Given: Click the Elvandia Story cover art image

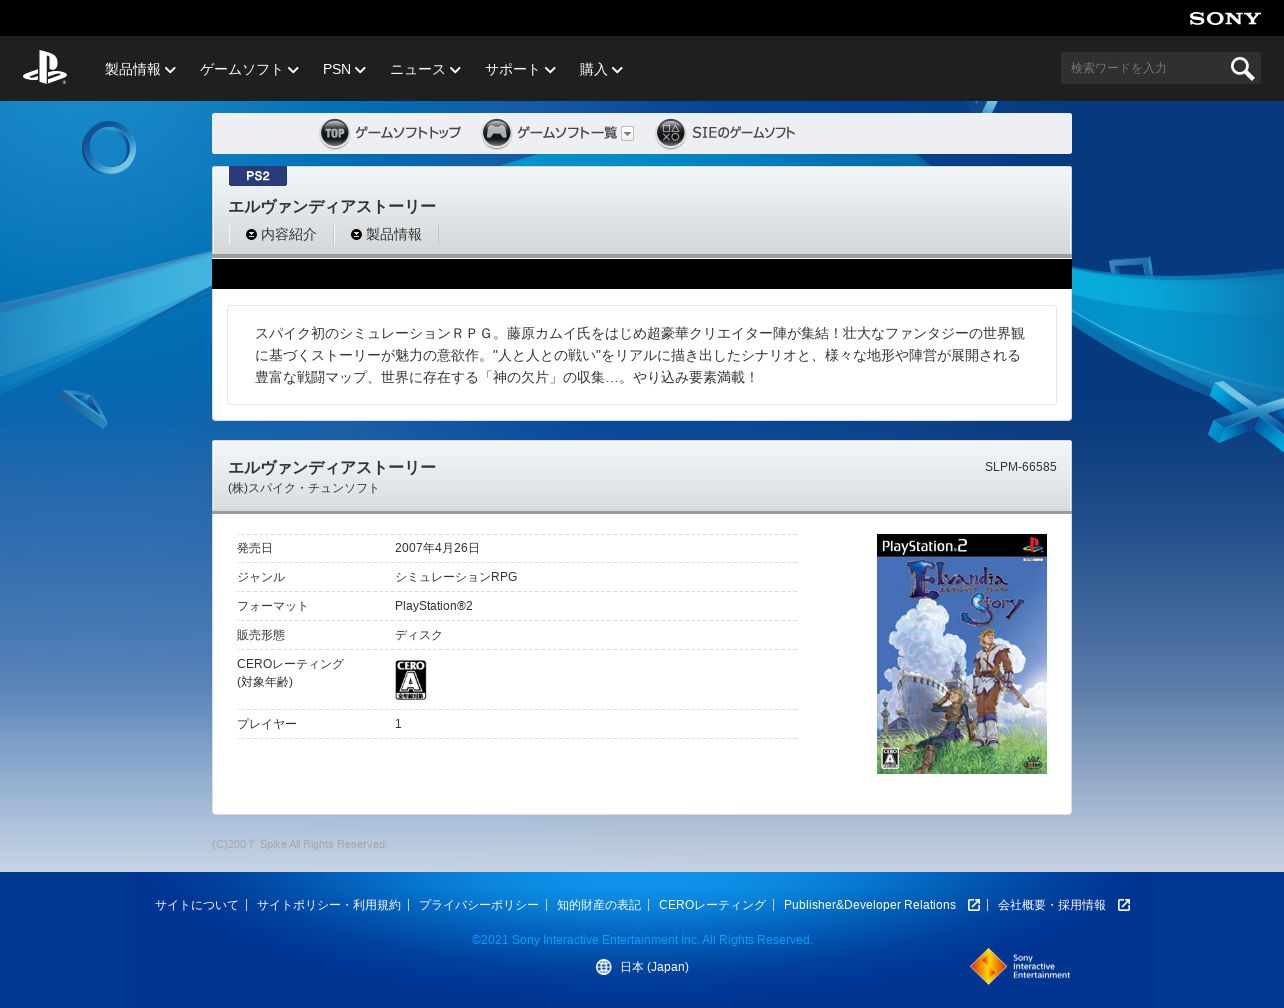Looking at the screenshot, I should point(962,654).
